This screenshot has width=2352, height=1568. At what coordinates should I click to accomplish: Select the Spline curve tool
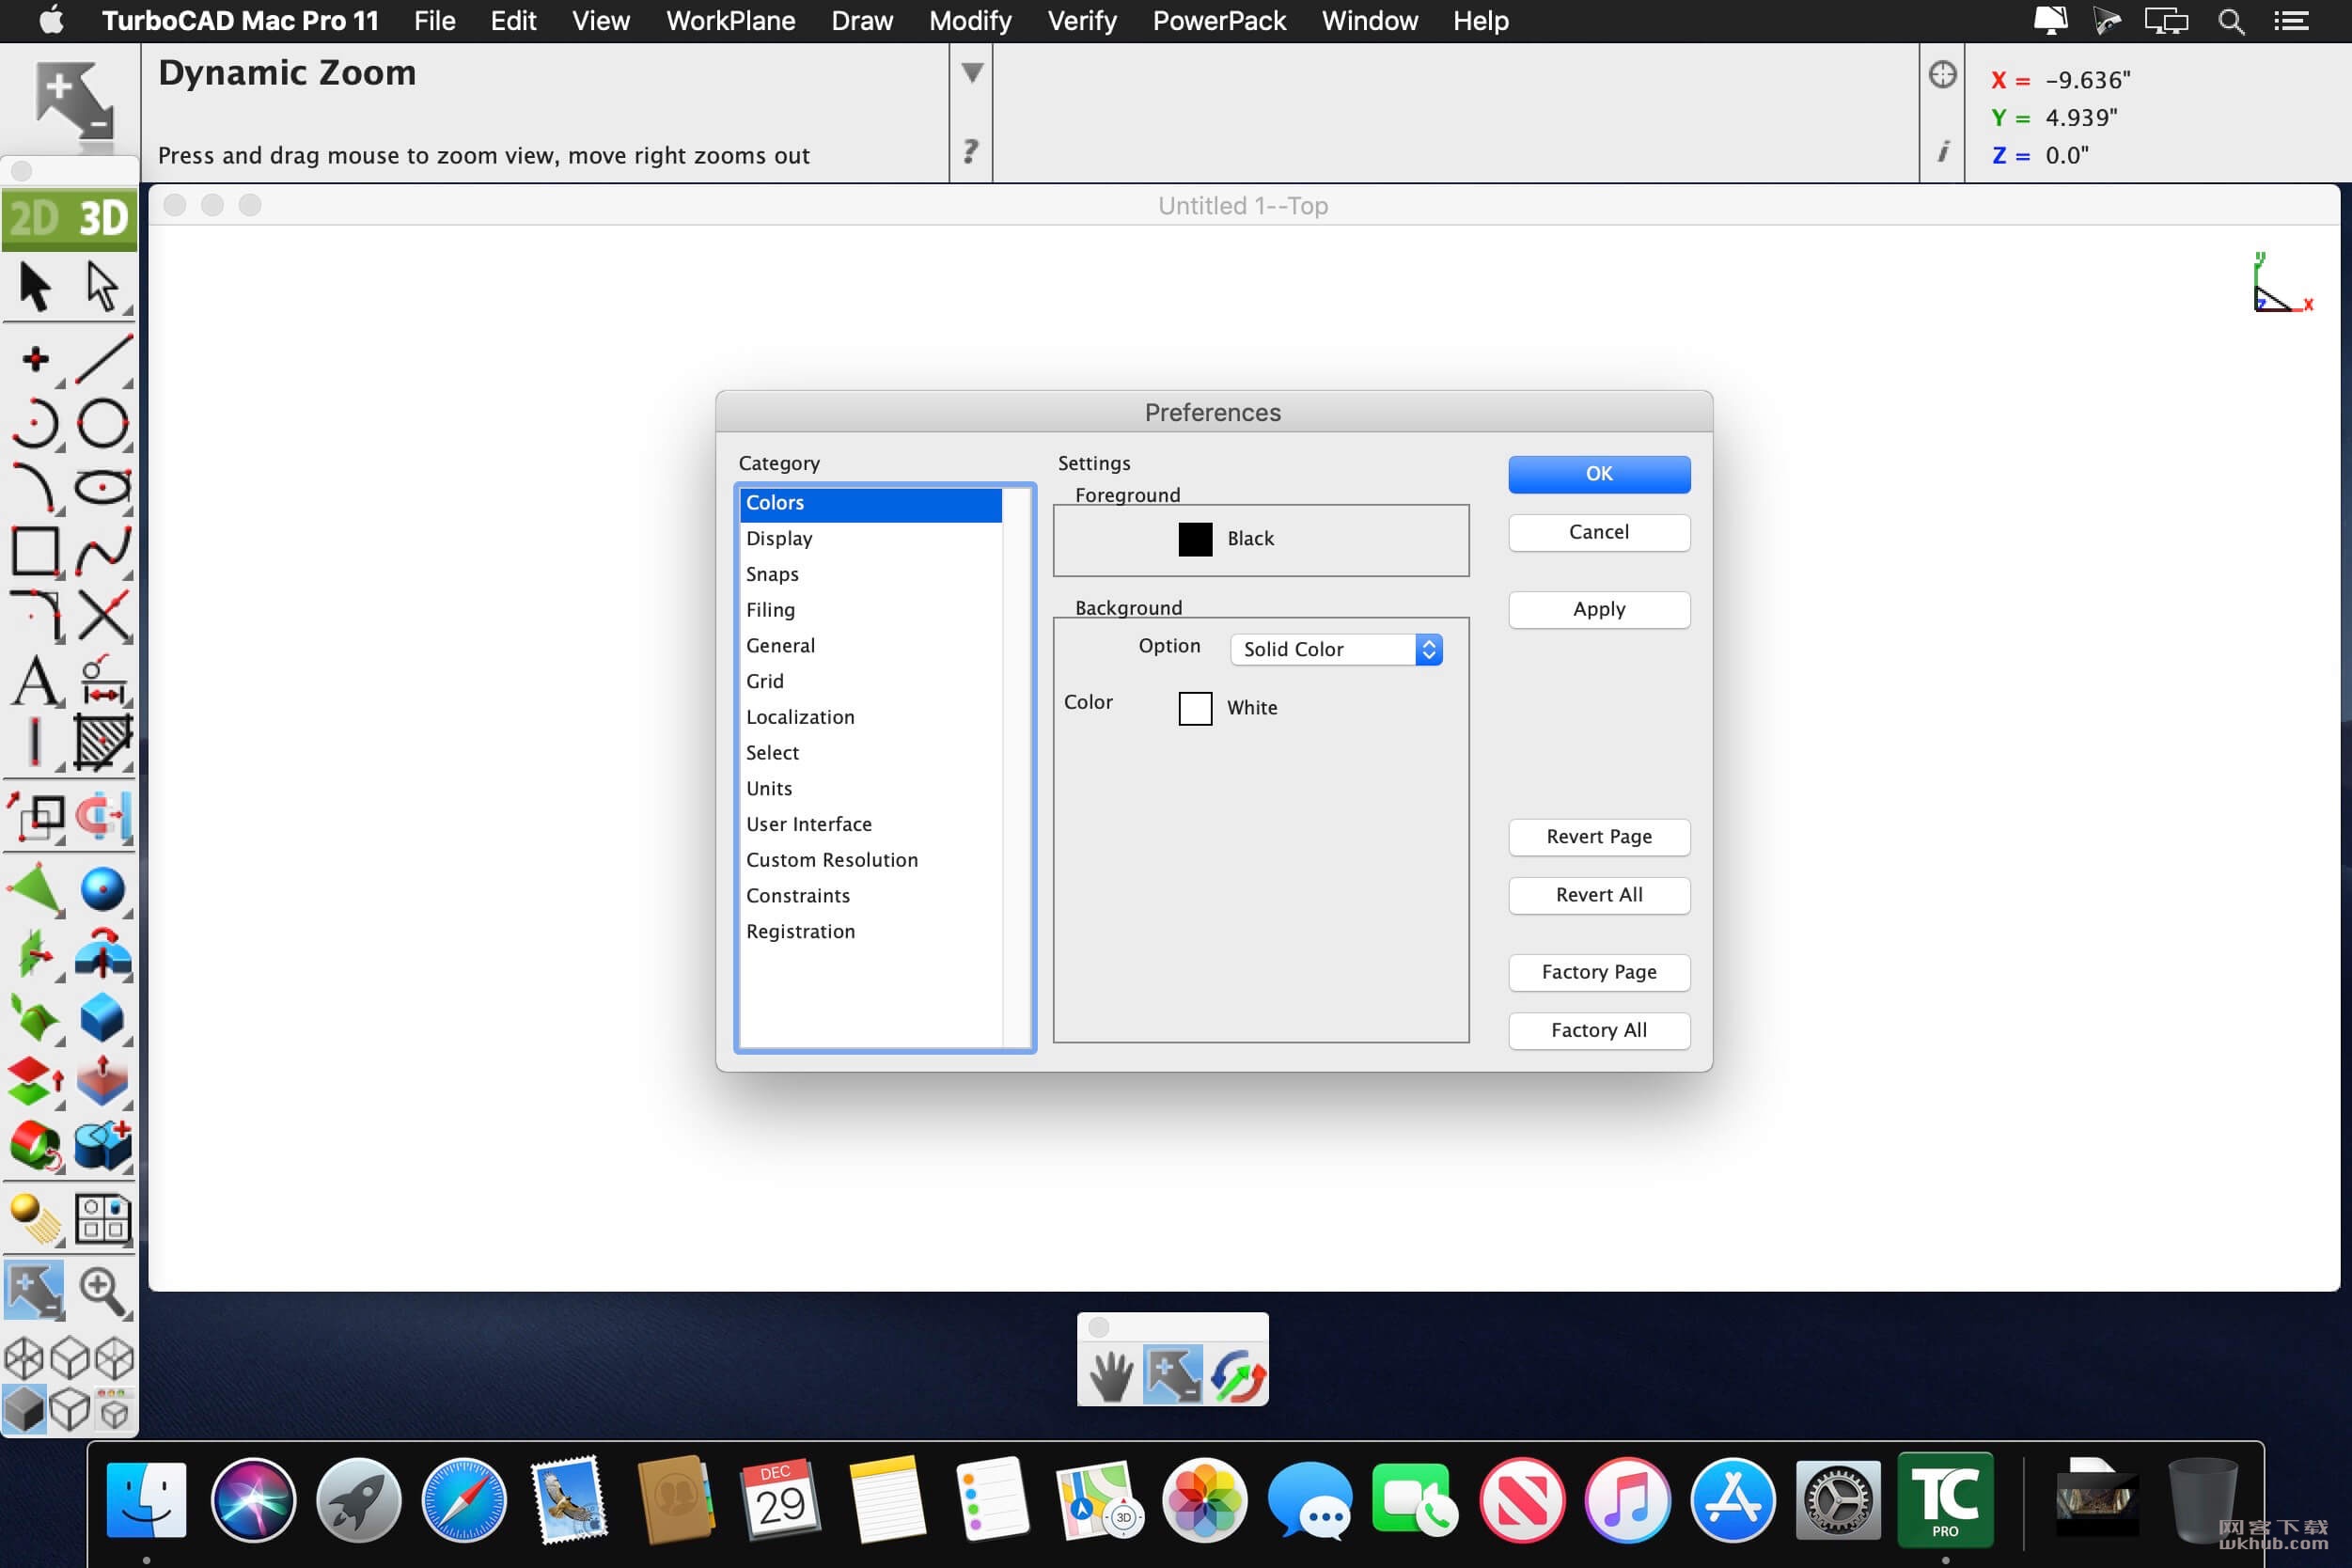pos(103,551)
